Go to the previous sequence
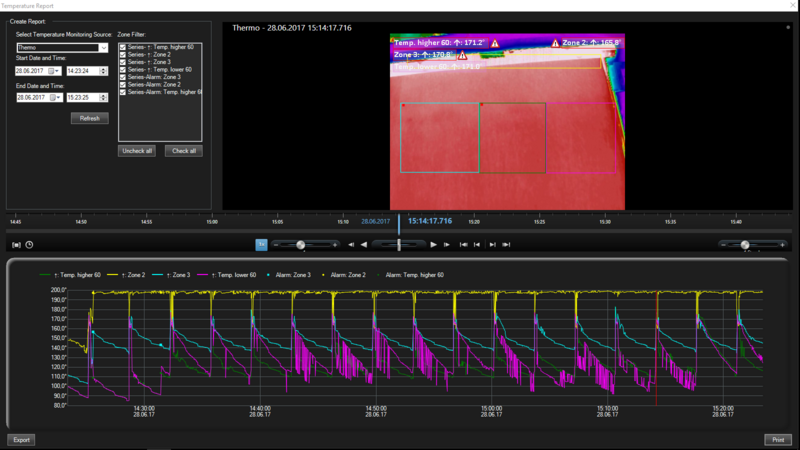The height and width of the screenshot is (450, 800). [x=477, y=245]
